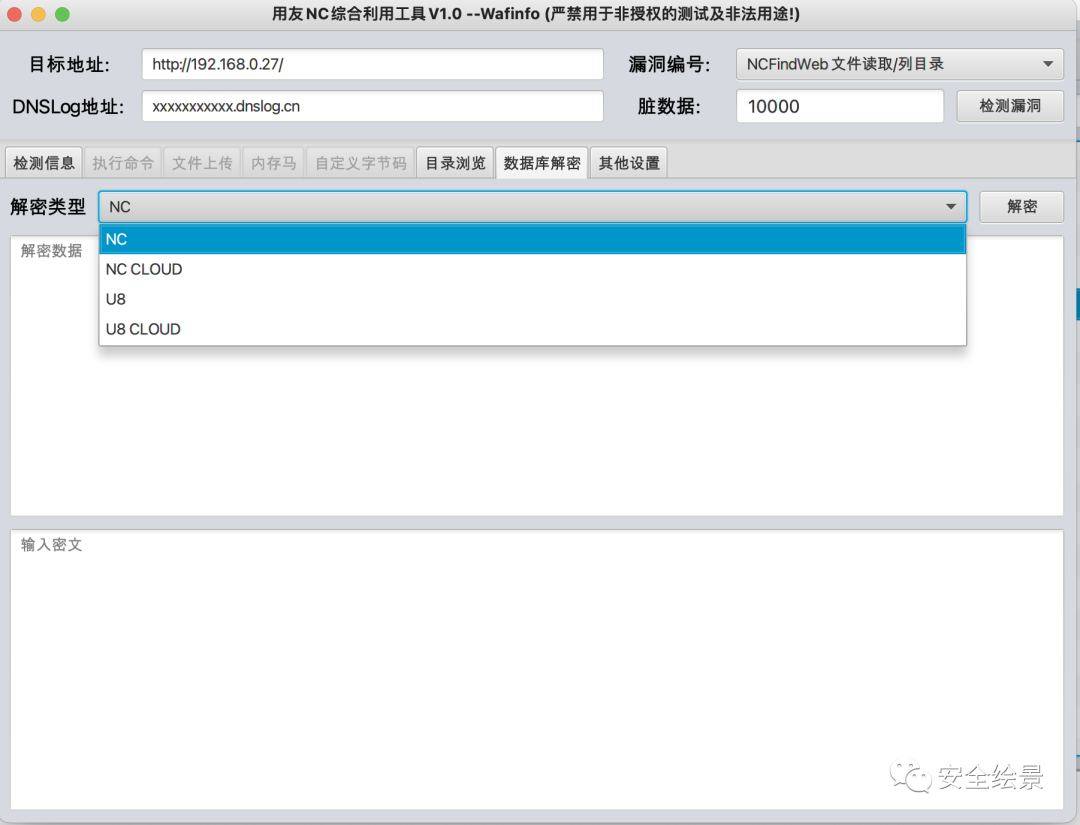The height and width of the screenshot is (825, 1080).
Task: Click the target address field with http://192.168.0.27/
Action: [373, 64]
